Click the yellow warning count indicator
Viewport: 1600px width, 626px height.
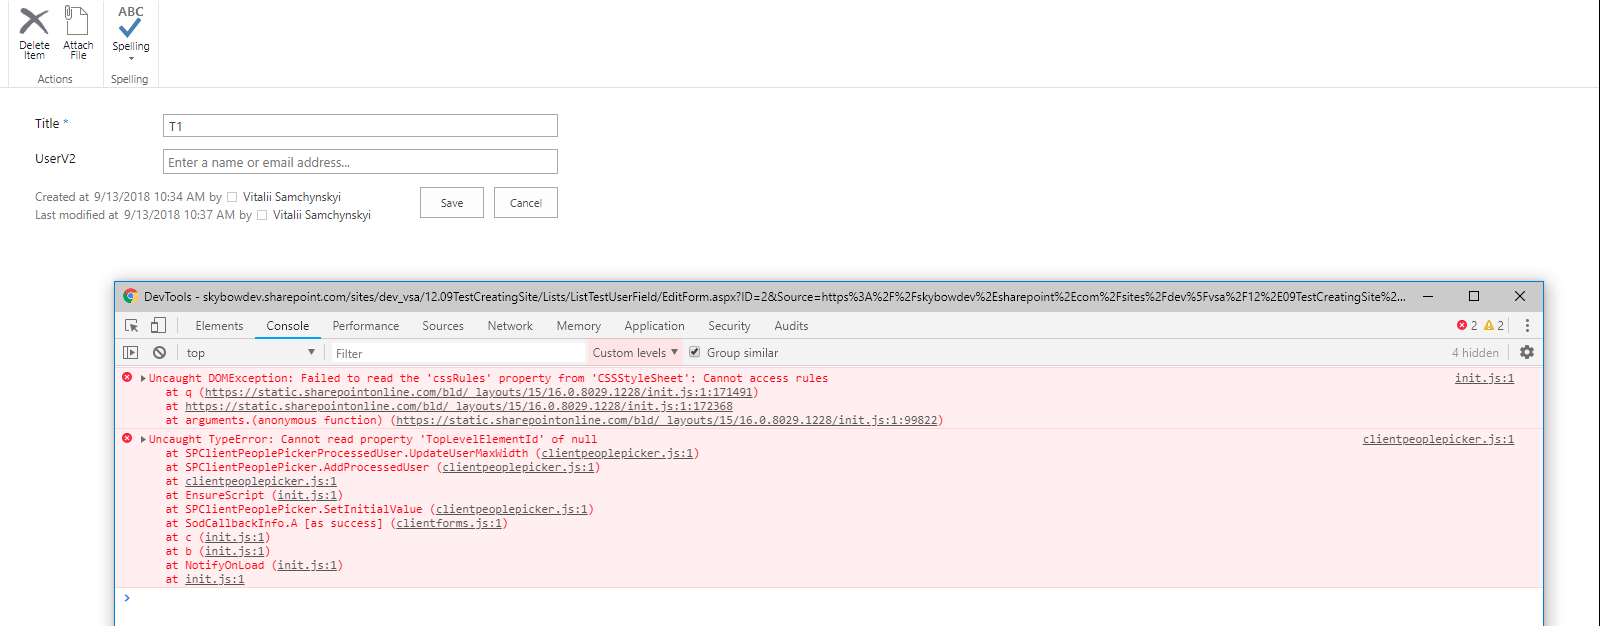pos(1494,326)
